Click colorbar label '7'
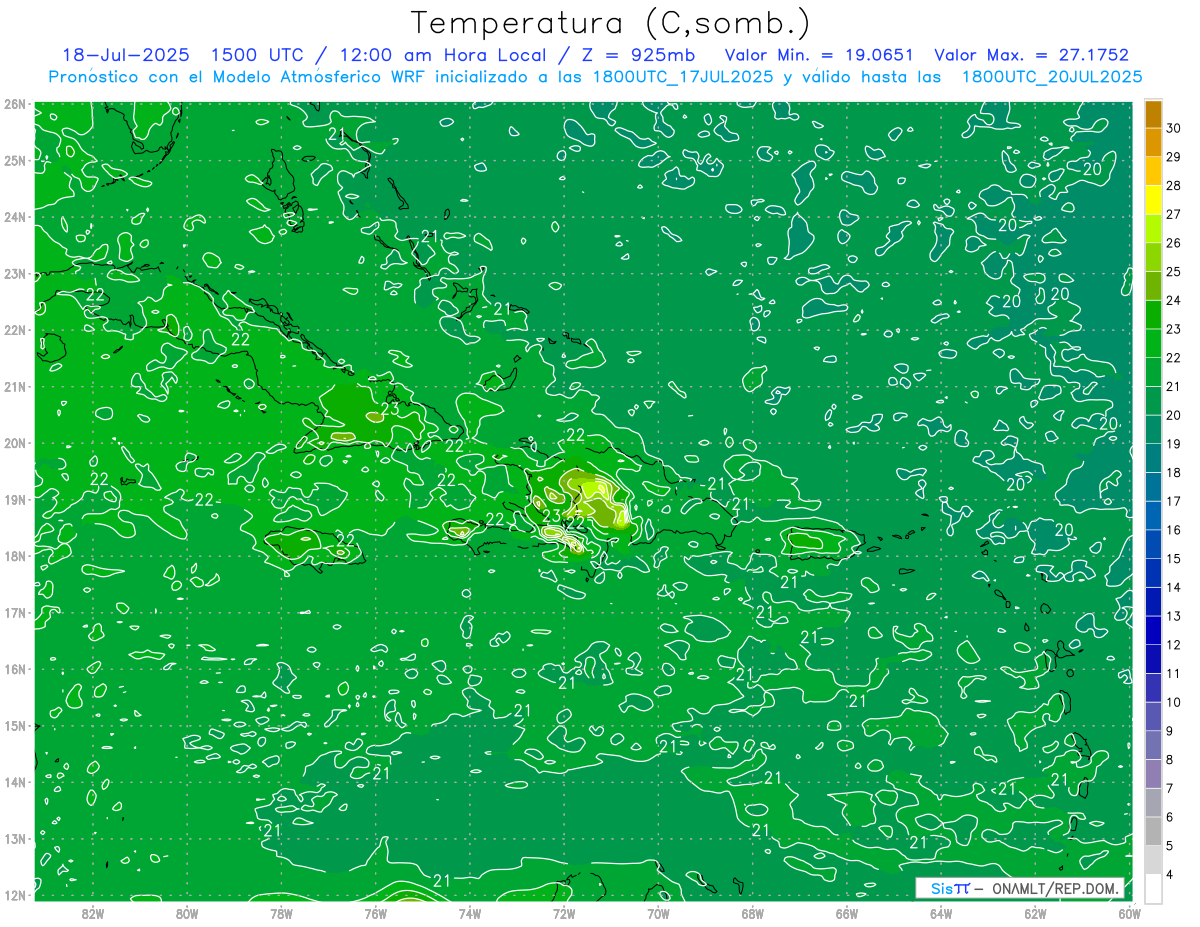Viewport: 1200px width, 927px height. point(1171,788)
